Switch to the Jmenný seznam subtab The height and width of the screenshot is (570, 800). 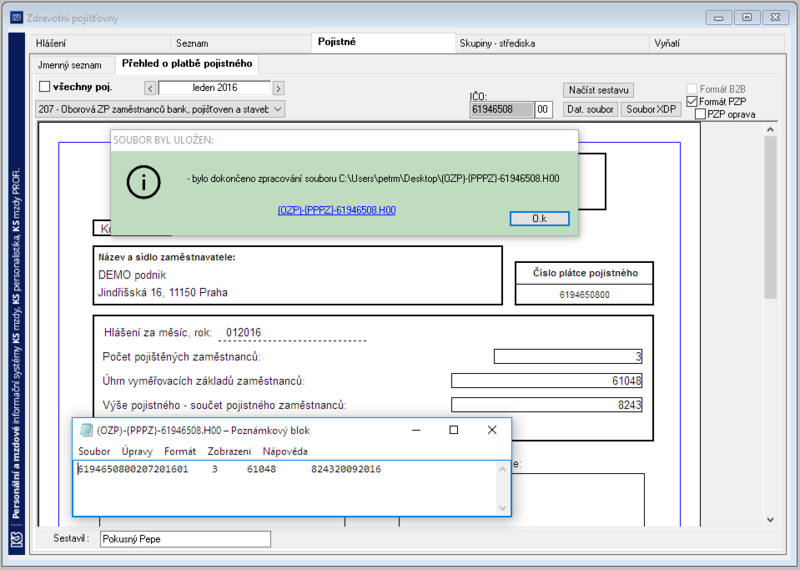(72, 65)
